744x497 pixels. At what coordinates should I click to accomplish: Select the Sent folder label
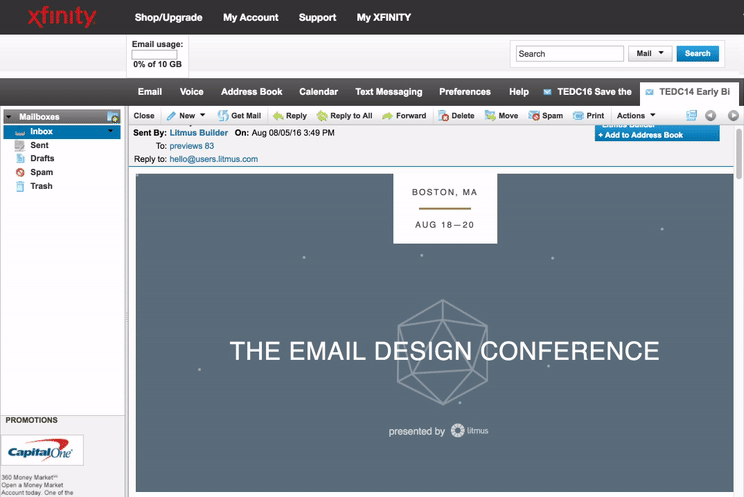pos(39,145)
